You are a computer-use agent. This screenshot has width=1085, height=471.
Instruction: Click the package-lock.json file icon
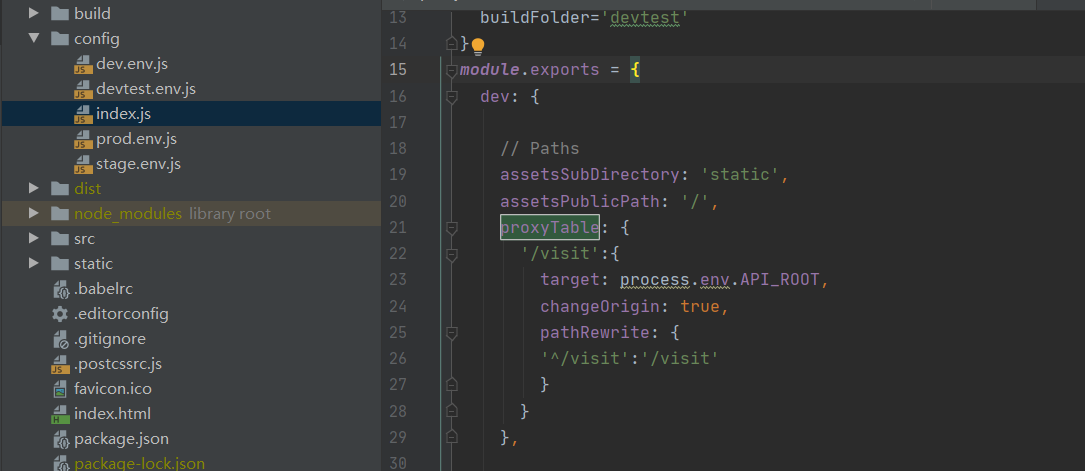coord(61,463)
